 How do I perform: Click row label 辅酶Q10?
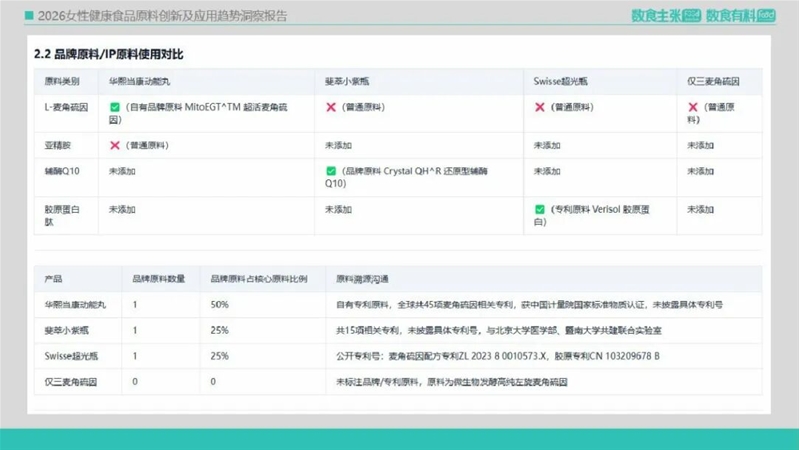click(x=62, y=171)
